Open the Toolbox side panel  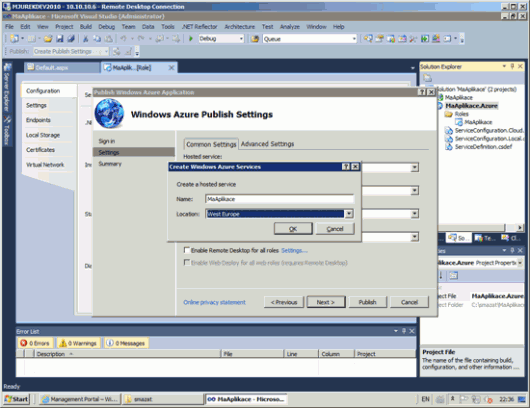pyautogui.click(x=7, y=130)
